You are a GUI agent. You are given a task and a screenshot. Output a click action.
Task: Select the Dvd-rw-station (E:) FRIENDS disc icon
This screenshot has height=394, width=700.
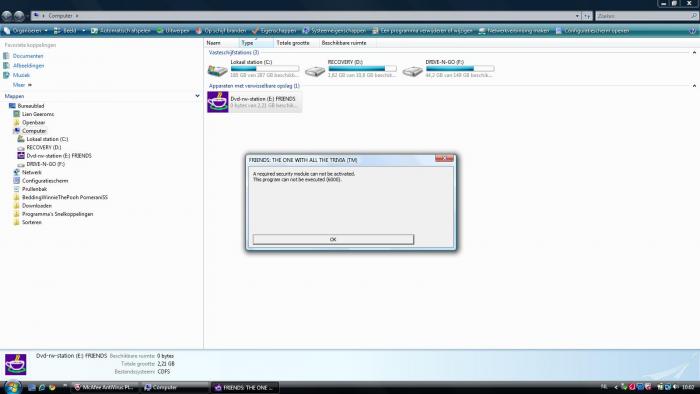tap(218, 102)
